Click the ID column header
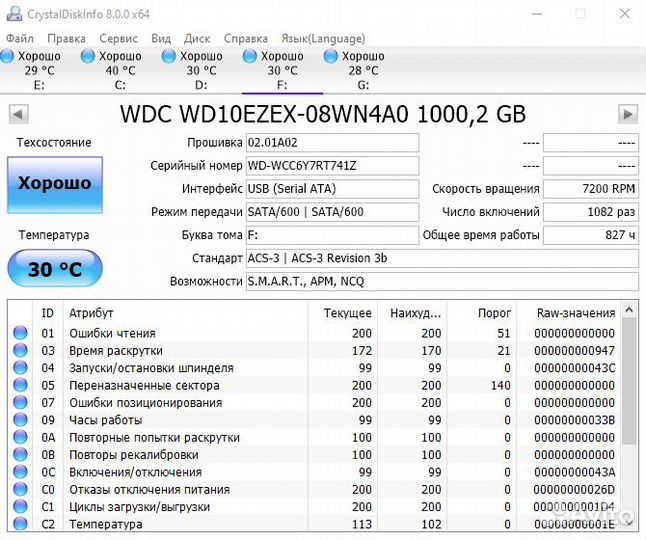Image resolution: width=646 pixels, height=540 pixels. 47,313
